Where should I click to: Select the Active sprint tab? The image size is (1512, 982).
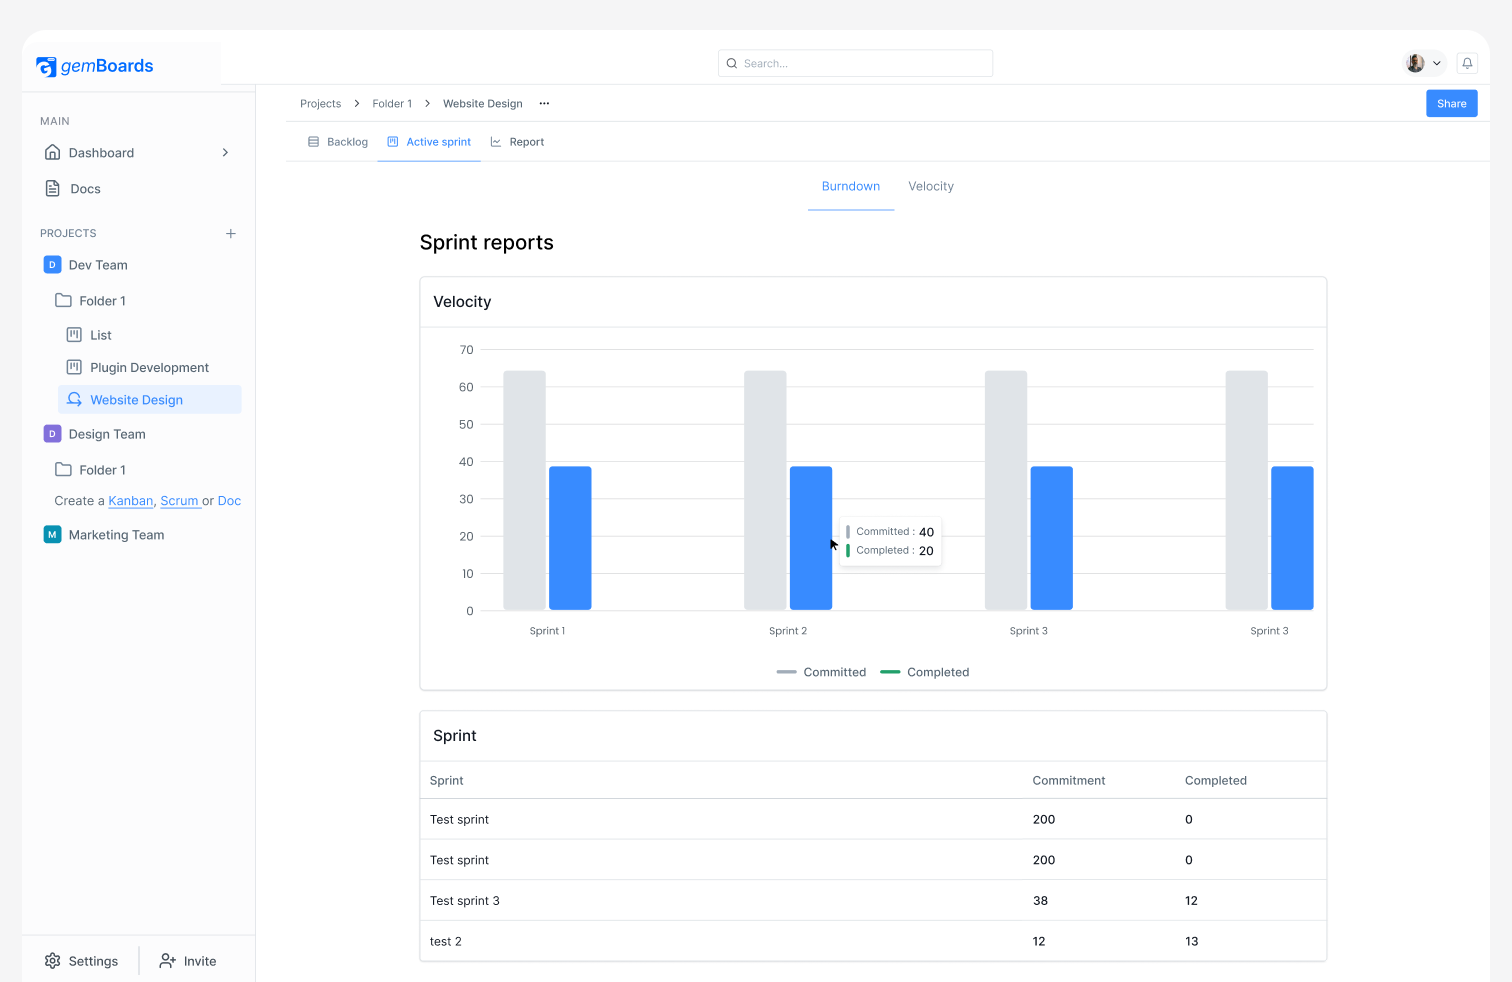[428, 141]
